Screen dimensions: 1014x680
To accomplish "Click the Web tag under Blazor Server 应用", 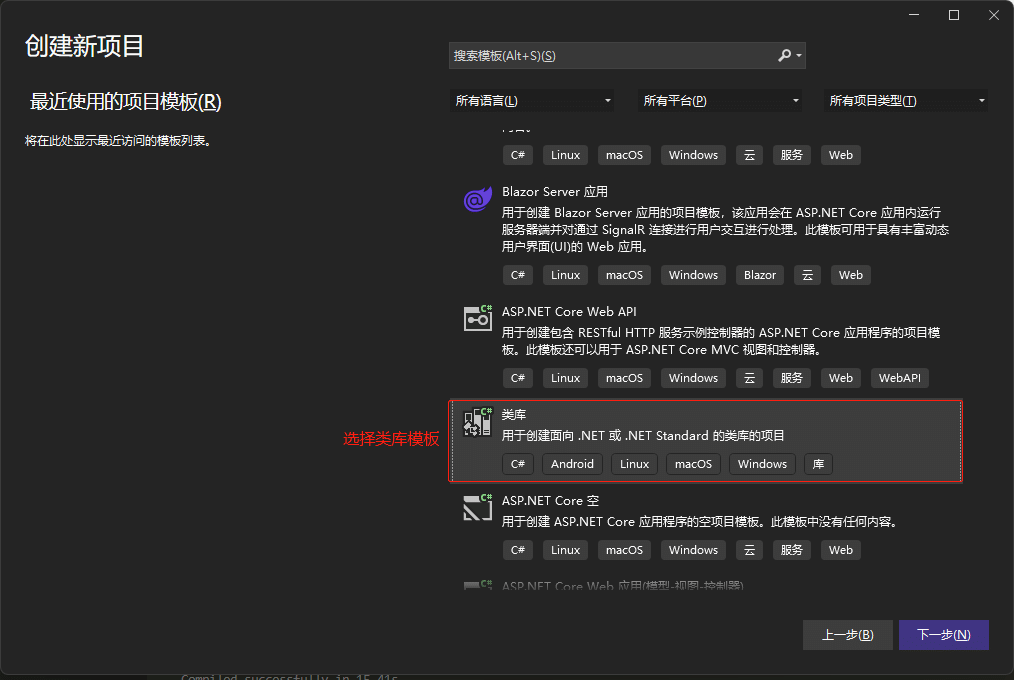I will 851,275.
